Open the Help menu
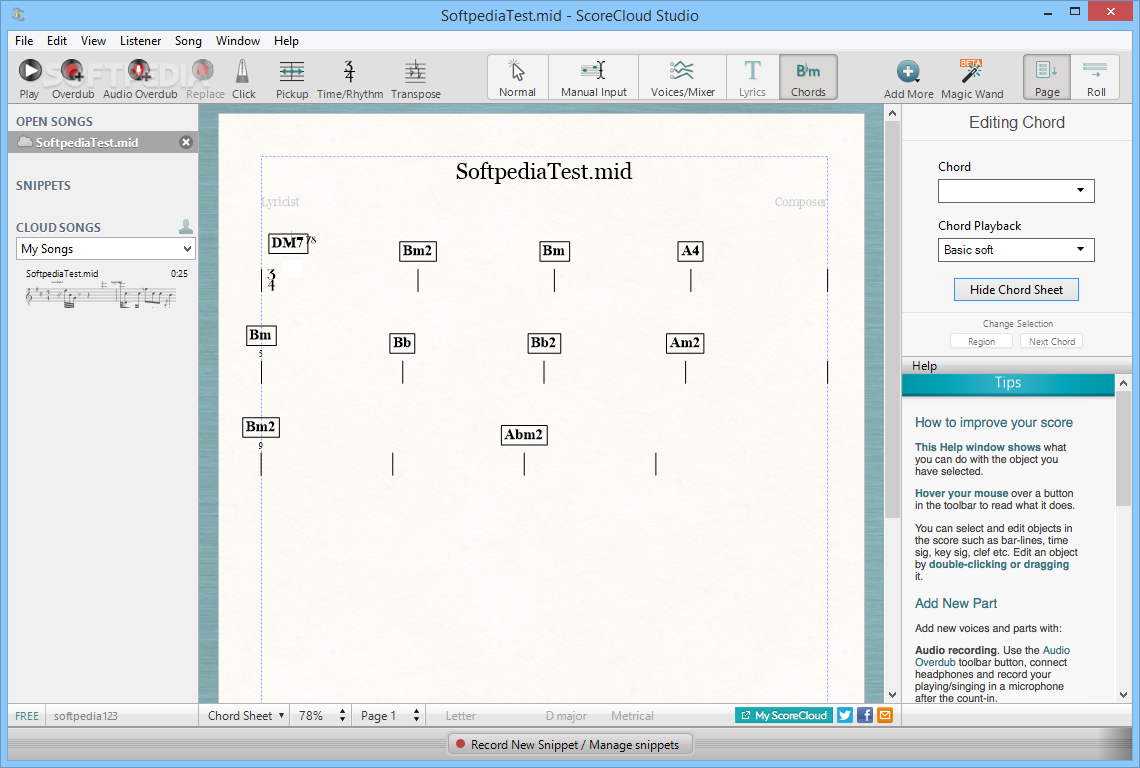The image size is (1140, 768). (286, 41)
